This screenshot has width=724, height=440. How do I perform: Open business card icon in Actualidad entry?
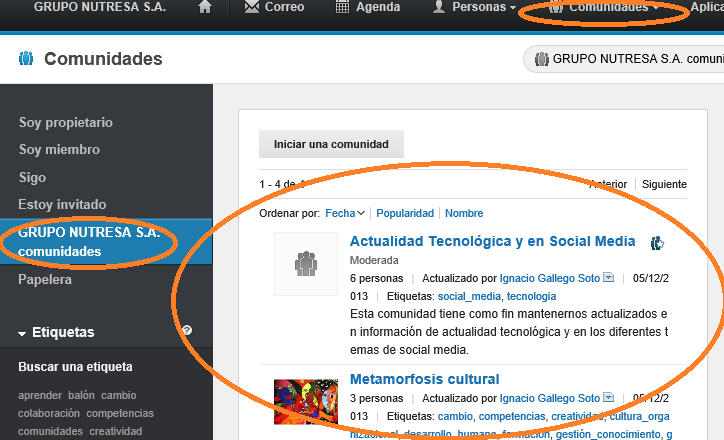click(x=609, y=277)
